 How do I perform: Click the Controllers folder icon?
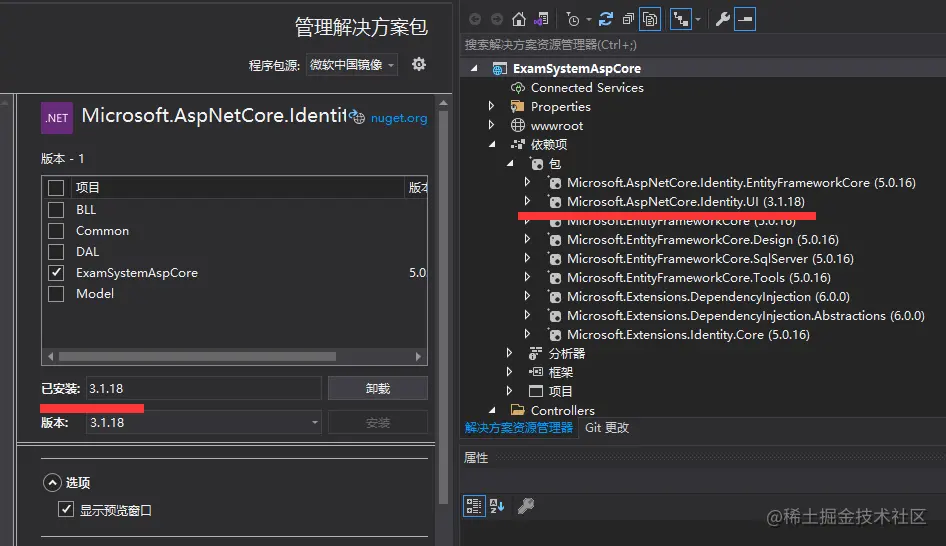517,410
